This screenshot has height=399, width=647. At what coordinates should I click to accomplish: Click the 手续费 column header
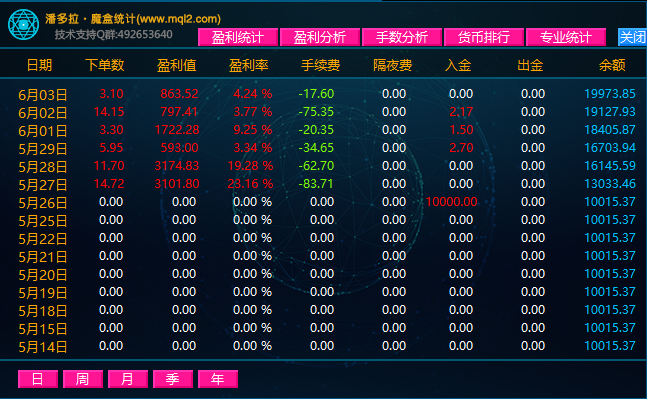pyautogui.click(x=320, y=65)
